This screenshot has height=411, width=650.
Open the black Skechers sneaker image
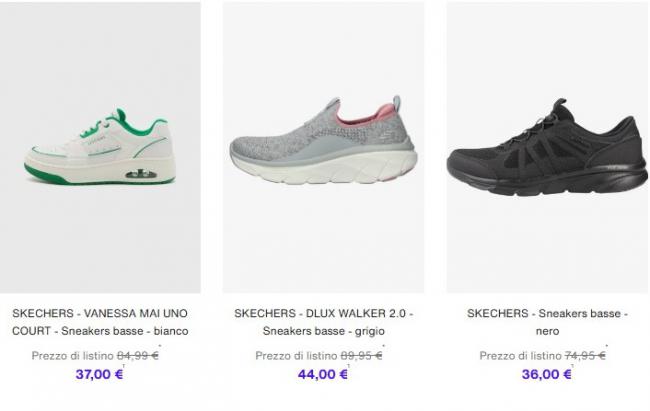point(547,148)
